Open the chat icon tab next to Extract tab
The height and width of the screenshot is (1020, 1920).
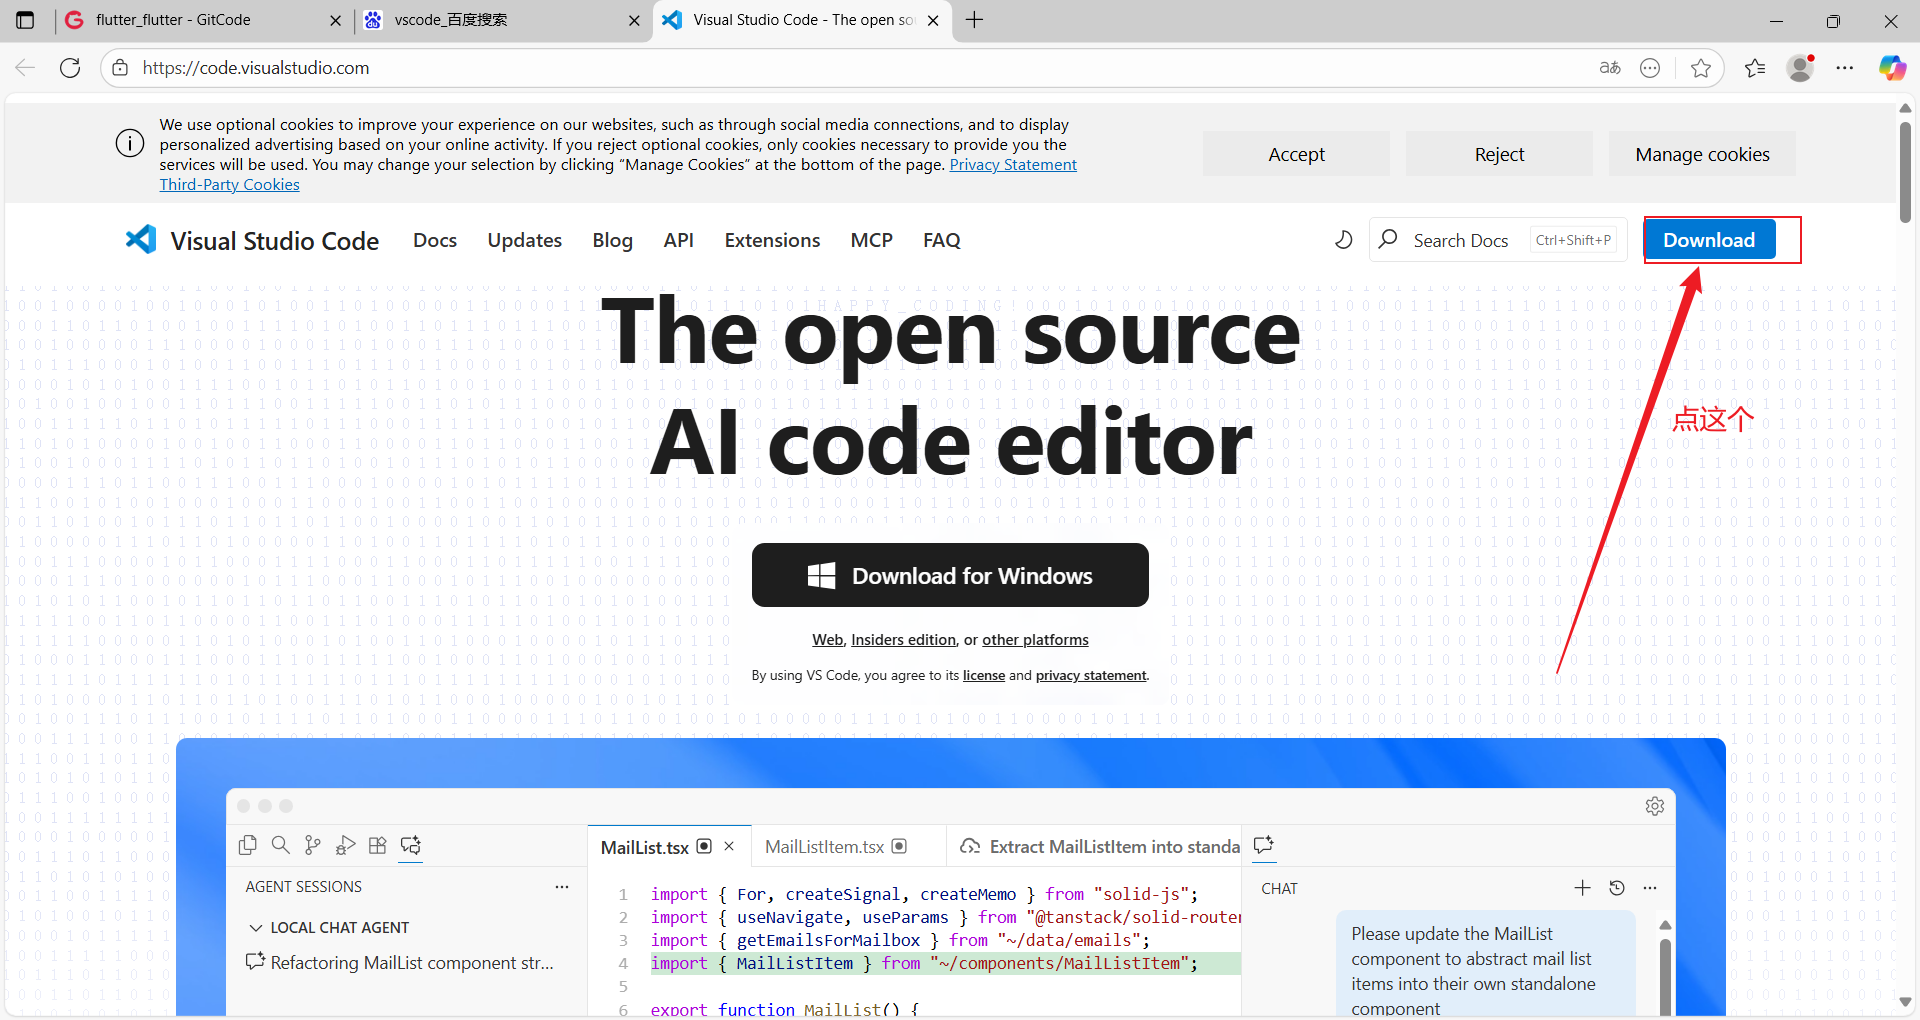click(x=1264, y=845)
